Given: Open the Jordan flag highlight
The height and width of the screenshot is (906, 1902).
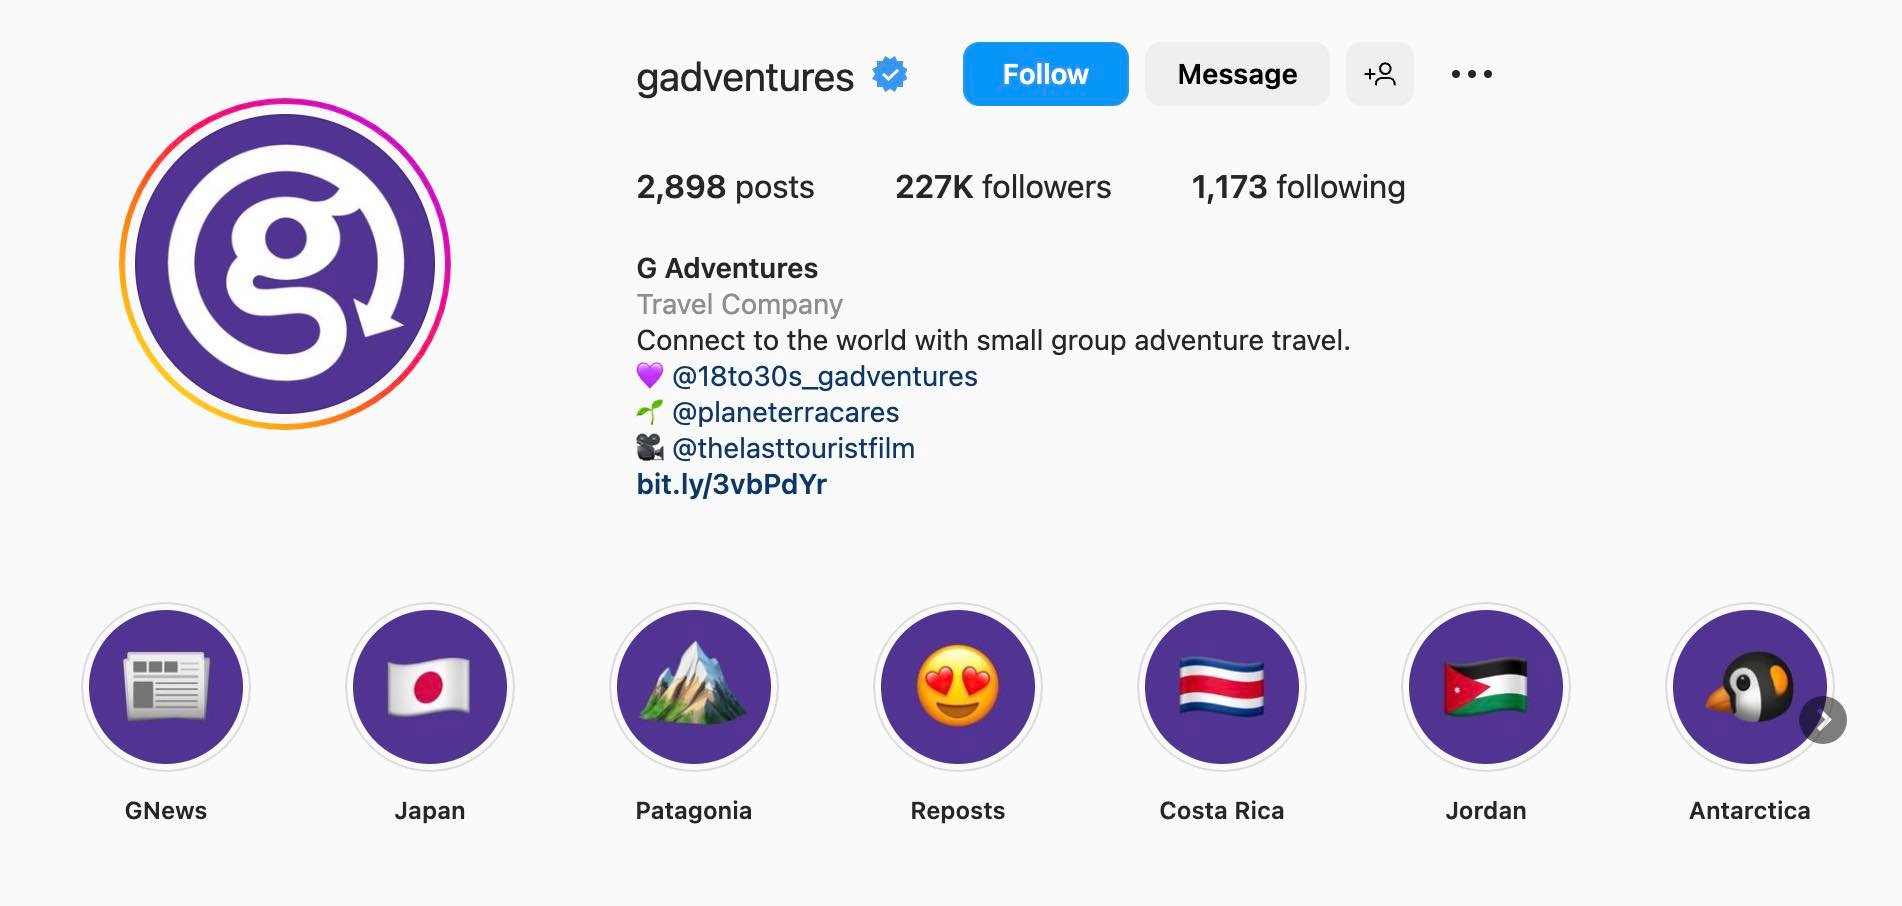Looking at the screenshot, I should [1486, 687].
